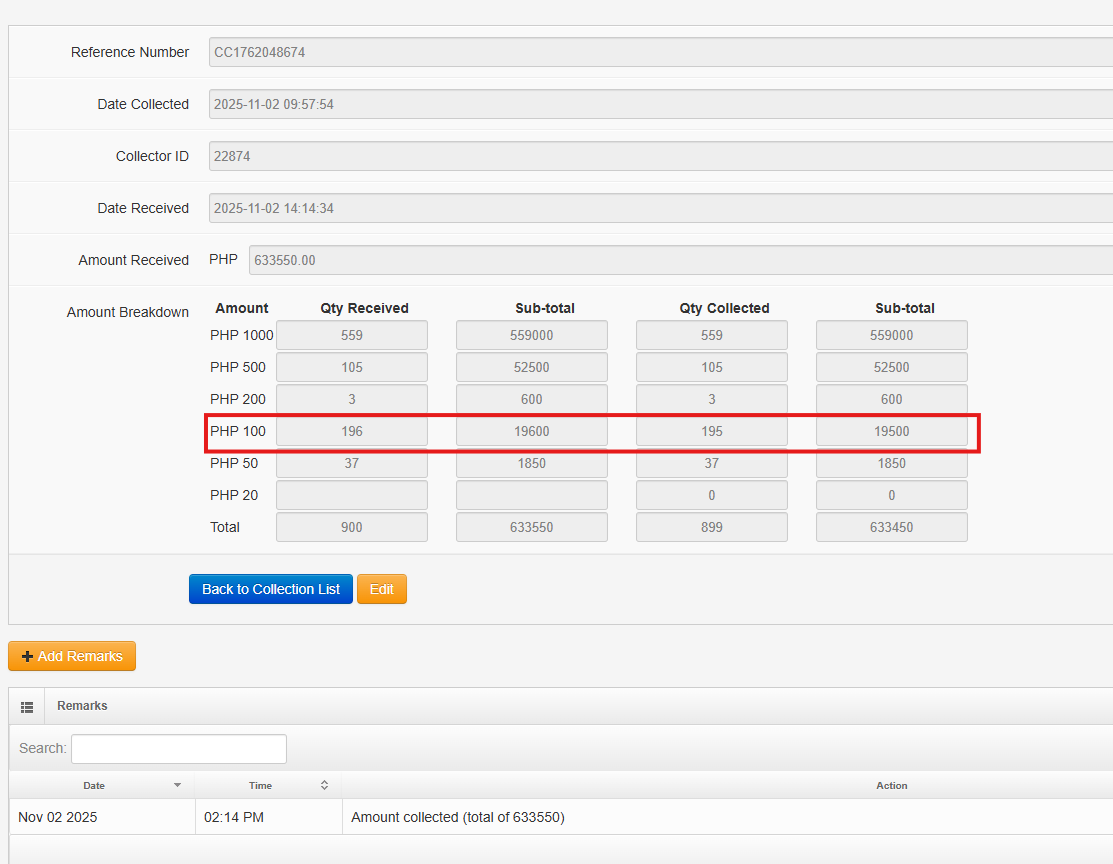Click PHP 1000 Qty Received field

(x=352, y=335)
